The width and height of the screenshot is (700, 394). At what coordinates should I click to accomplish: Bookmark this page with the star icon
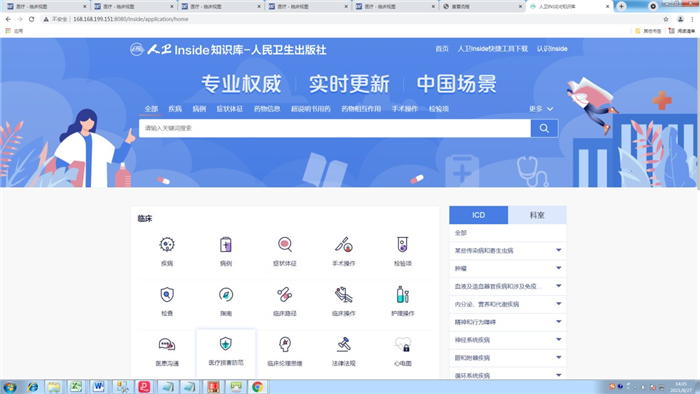(x=666, y=19)
